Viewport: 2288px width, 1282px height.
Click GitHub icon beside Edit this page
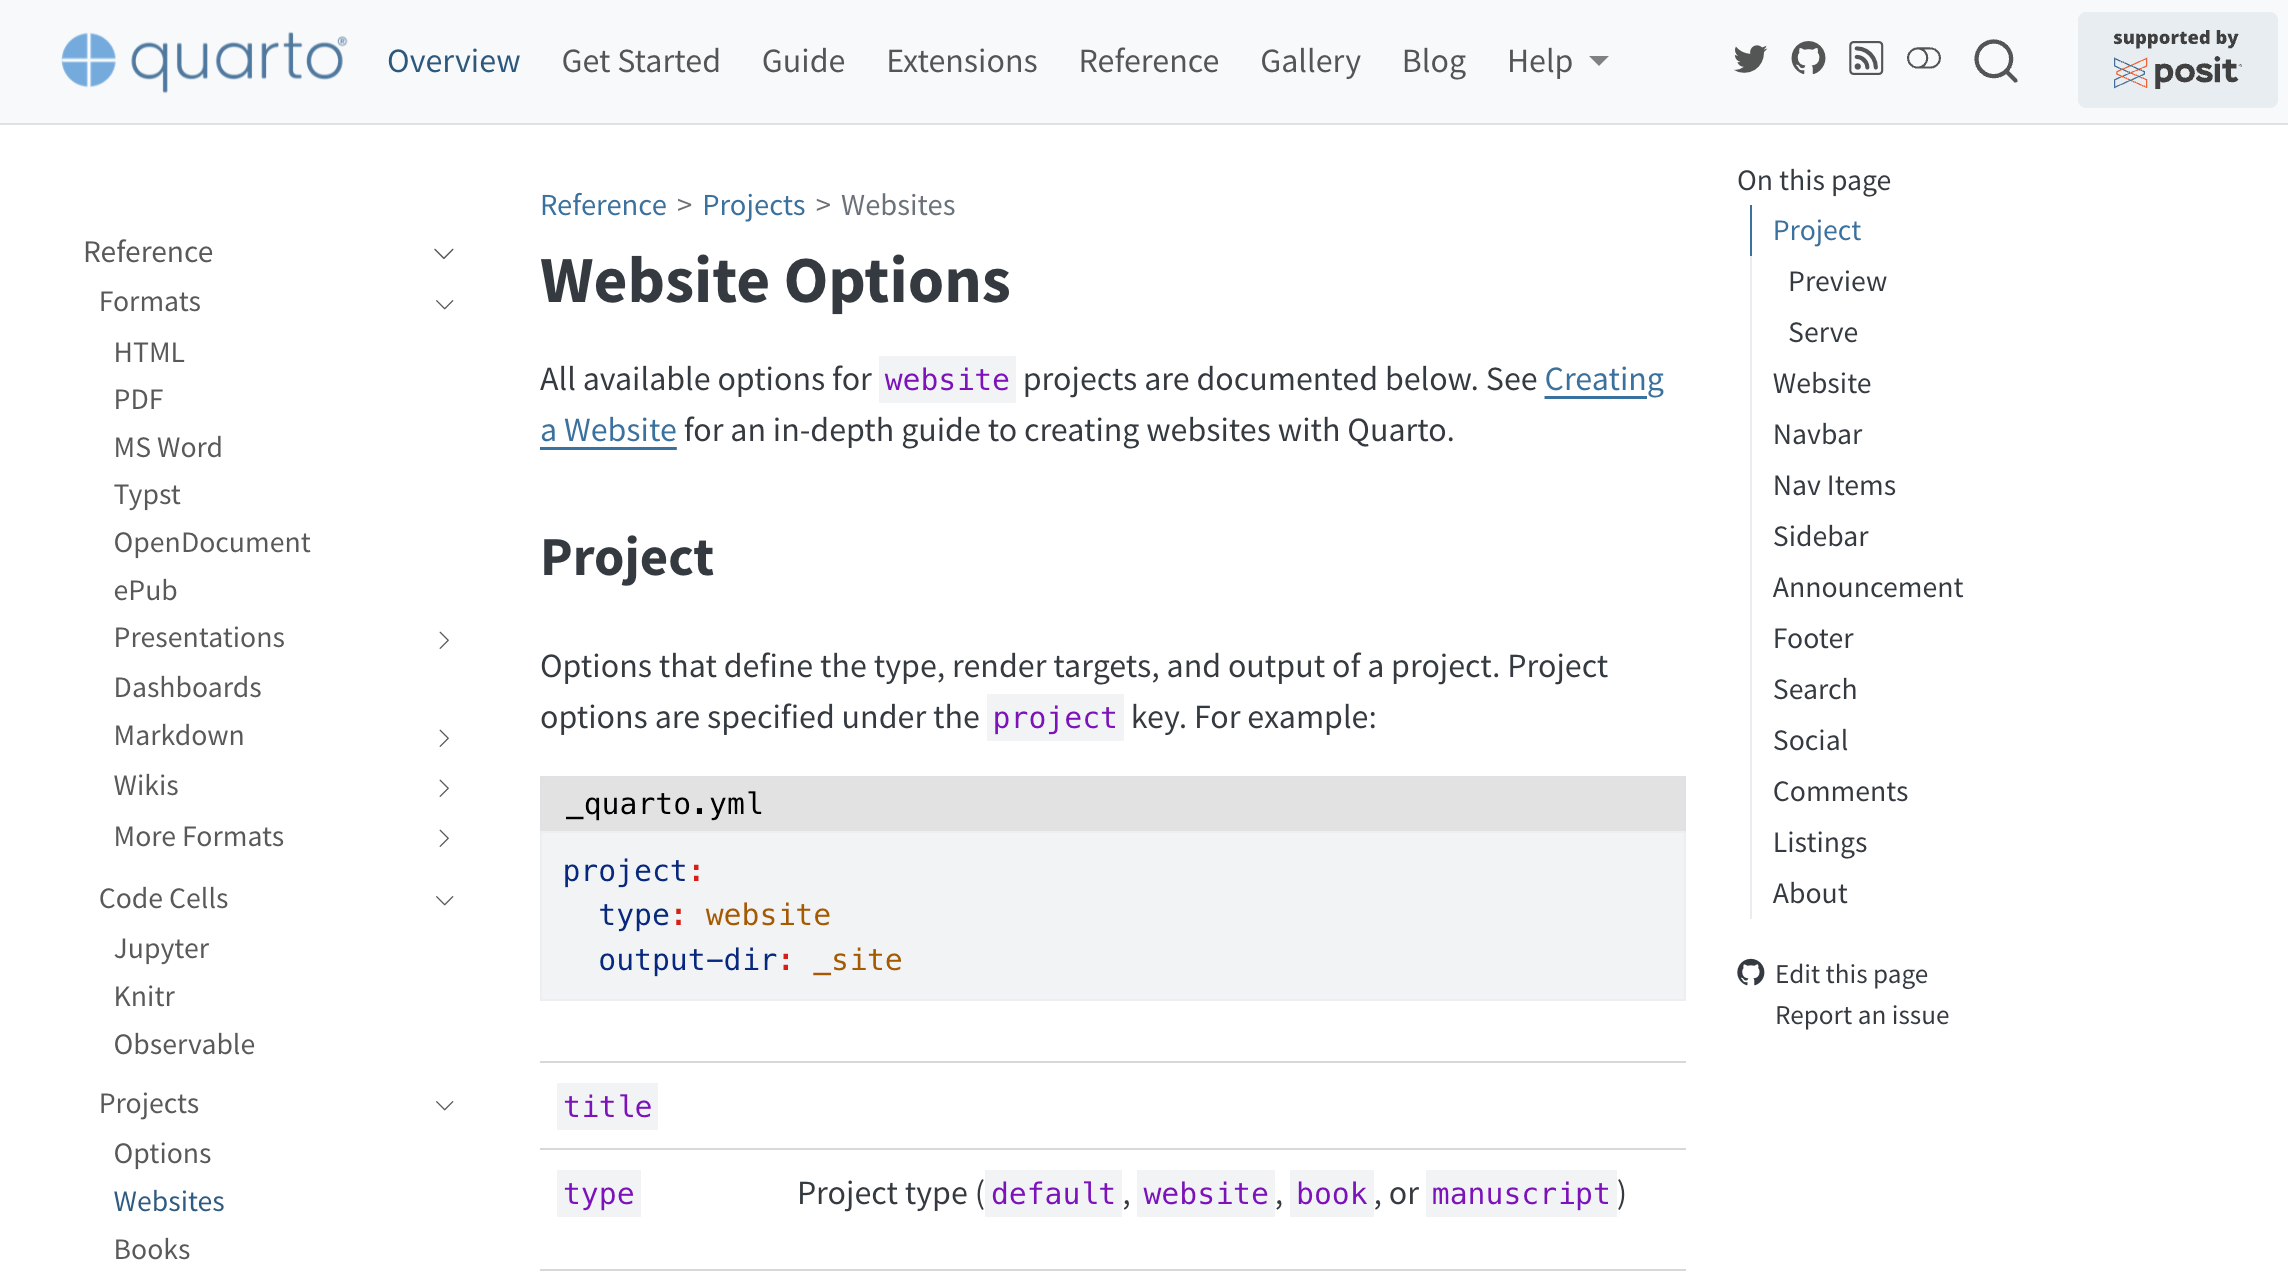[x=1751, y=973]
